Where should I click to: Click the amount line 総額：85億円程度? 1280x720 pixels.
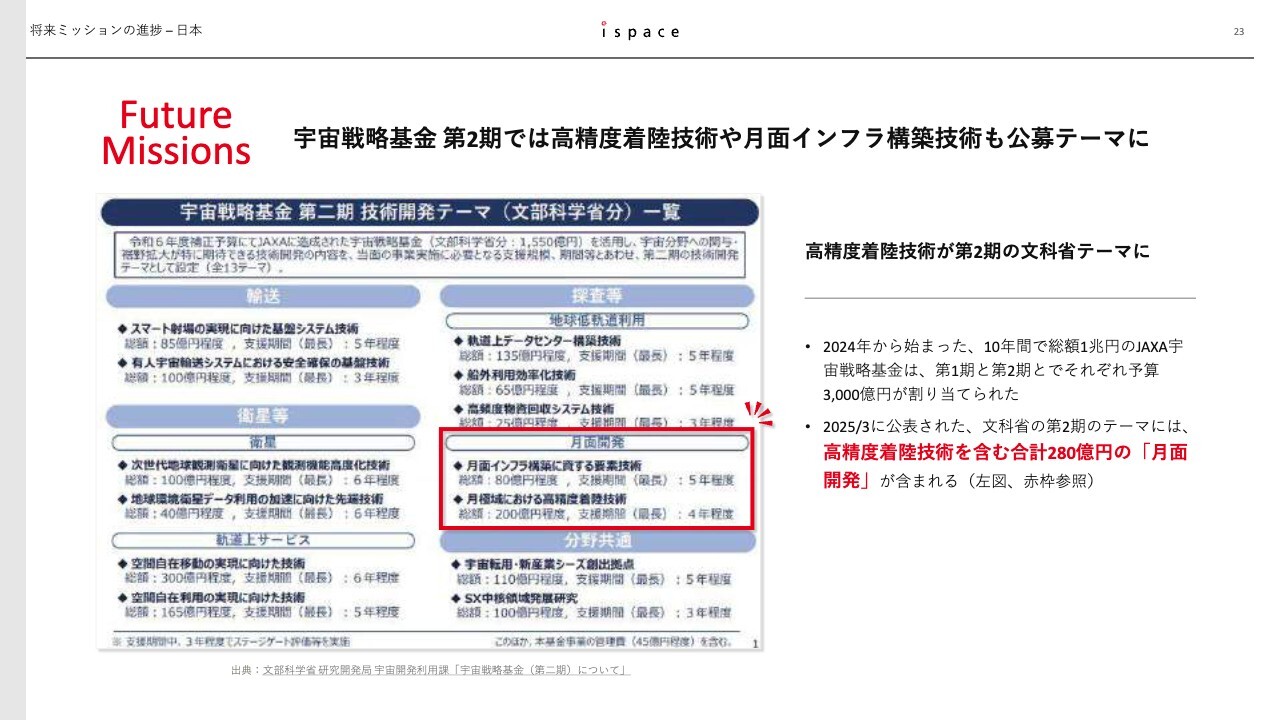pos(260,345)
